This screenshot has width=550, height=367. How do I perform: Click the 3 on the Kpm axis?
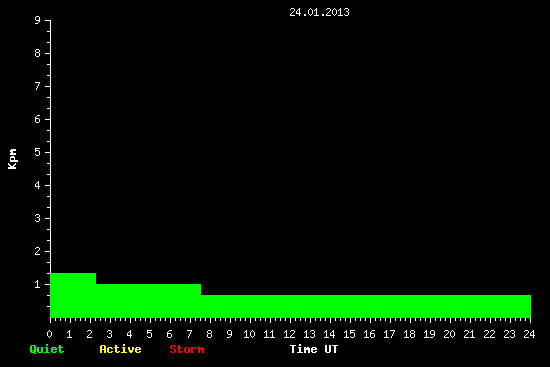(38, 218)
